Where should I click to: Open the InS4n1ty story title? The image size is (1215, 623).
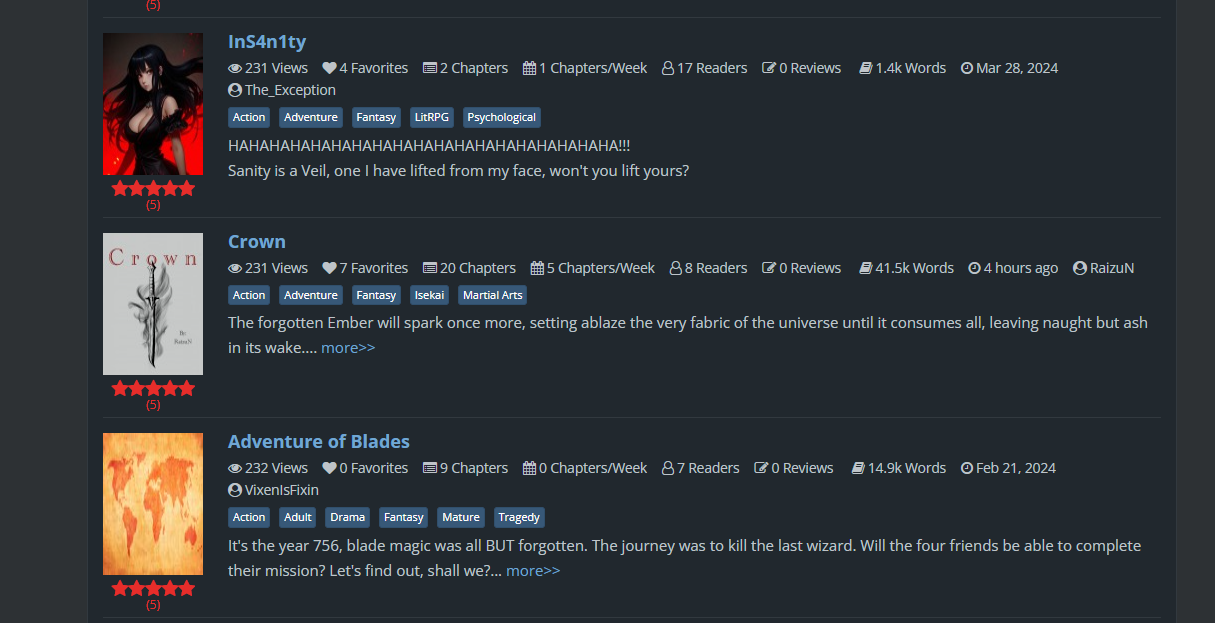tap(267, 41)
